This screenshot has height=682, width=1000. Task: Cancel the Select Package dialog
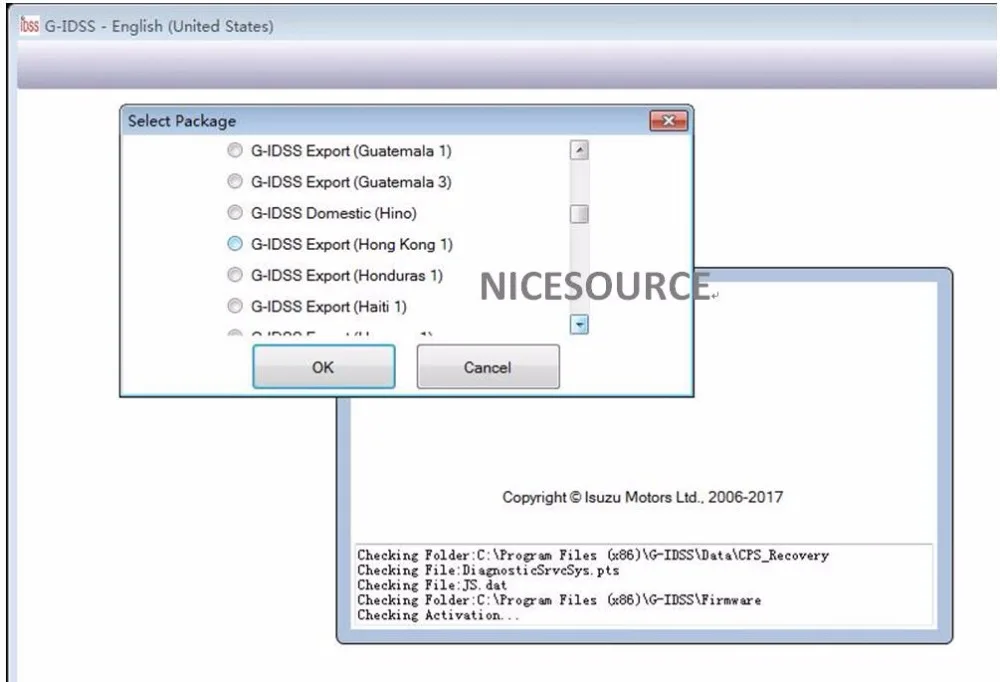point(488,367)
